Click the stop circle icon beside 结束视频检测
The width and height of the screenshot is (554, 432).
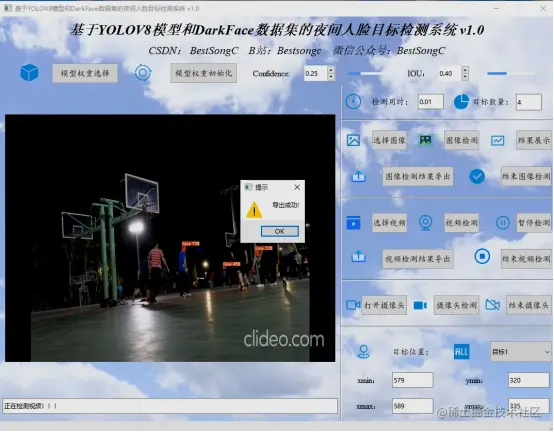[x=482, y=256]
